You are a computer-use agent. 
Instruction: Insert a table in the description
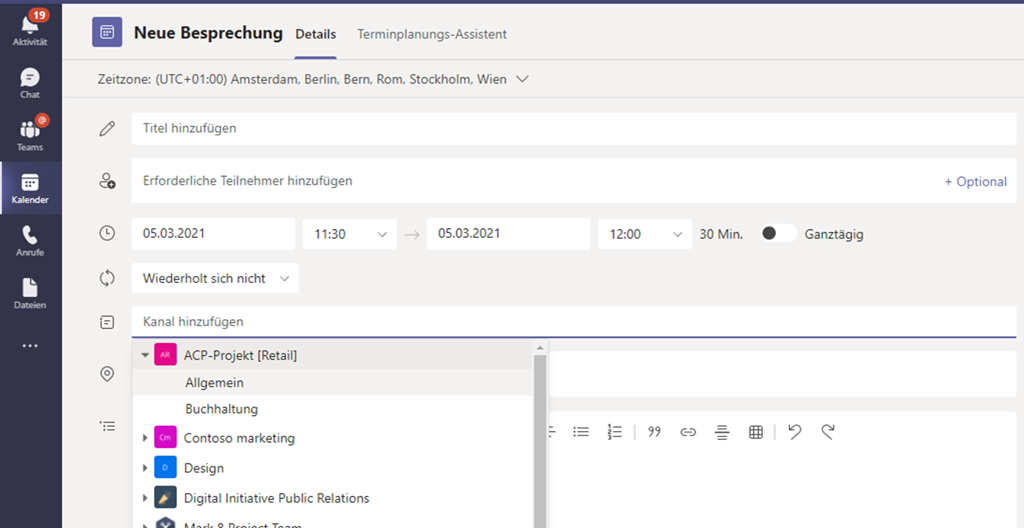[756, 432]
